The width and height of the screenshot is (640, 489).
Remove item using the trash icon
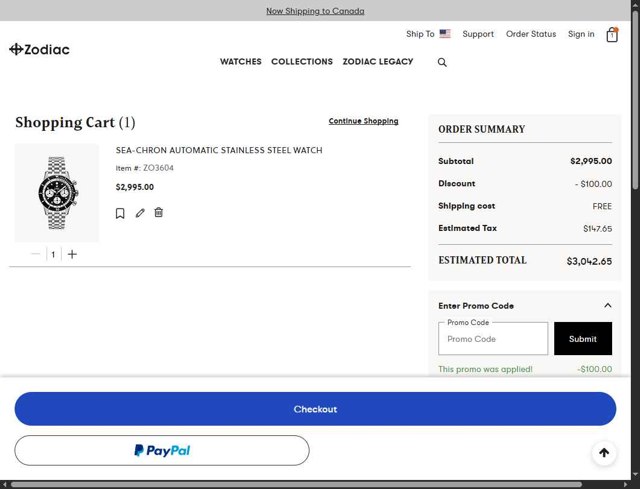[159, 212]
